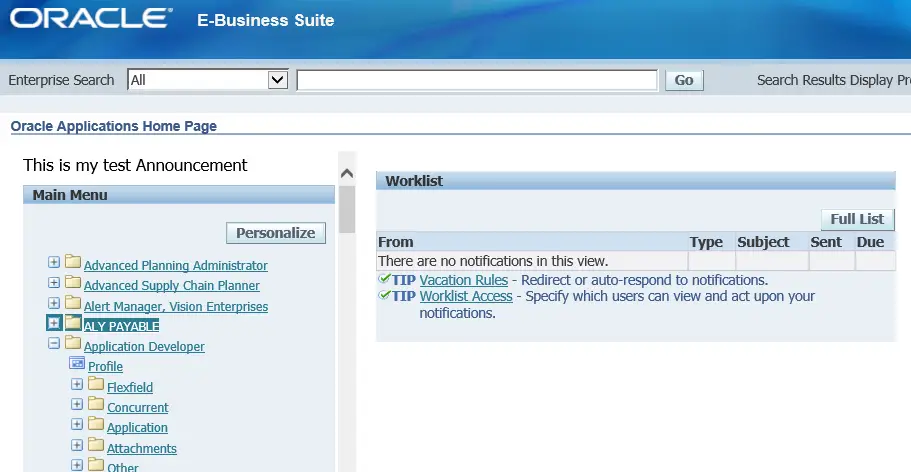Screen dimensions: 911x472
Task: Click Search Results Display text
Action: (834, 80)
